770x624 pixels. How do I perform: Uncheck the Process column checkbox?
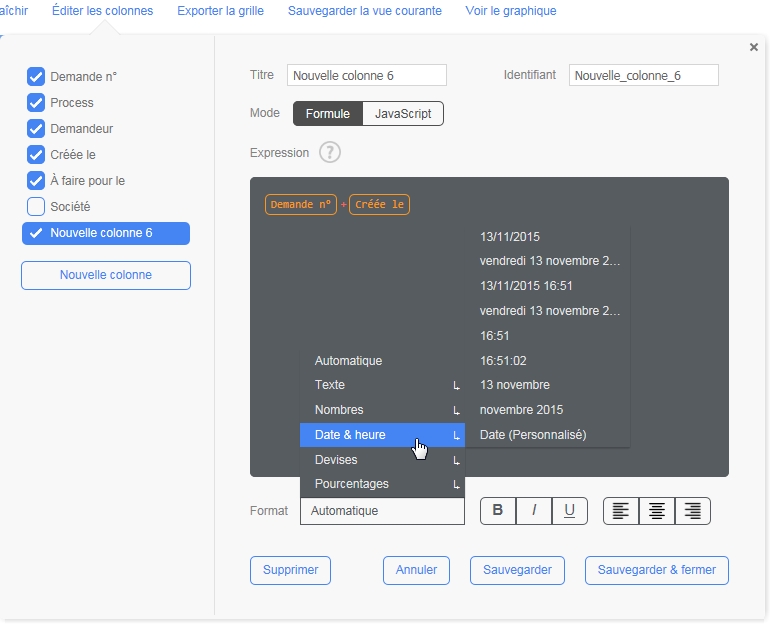click(36, 103)
